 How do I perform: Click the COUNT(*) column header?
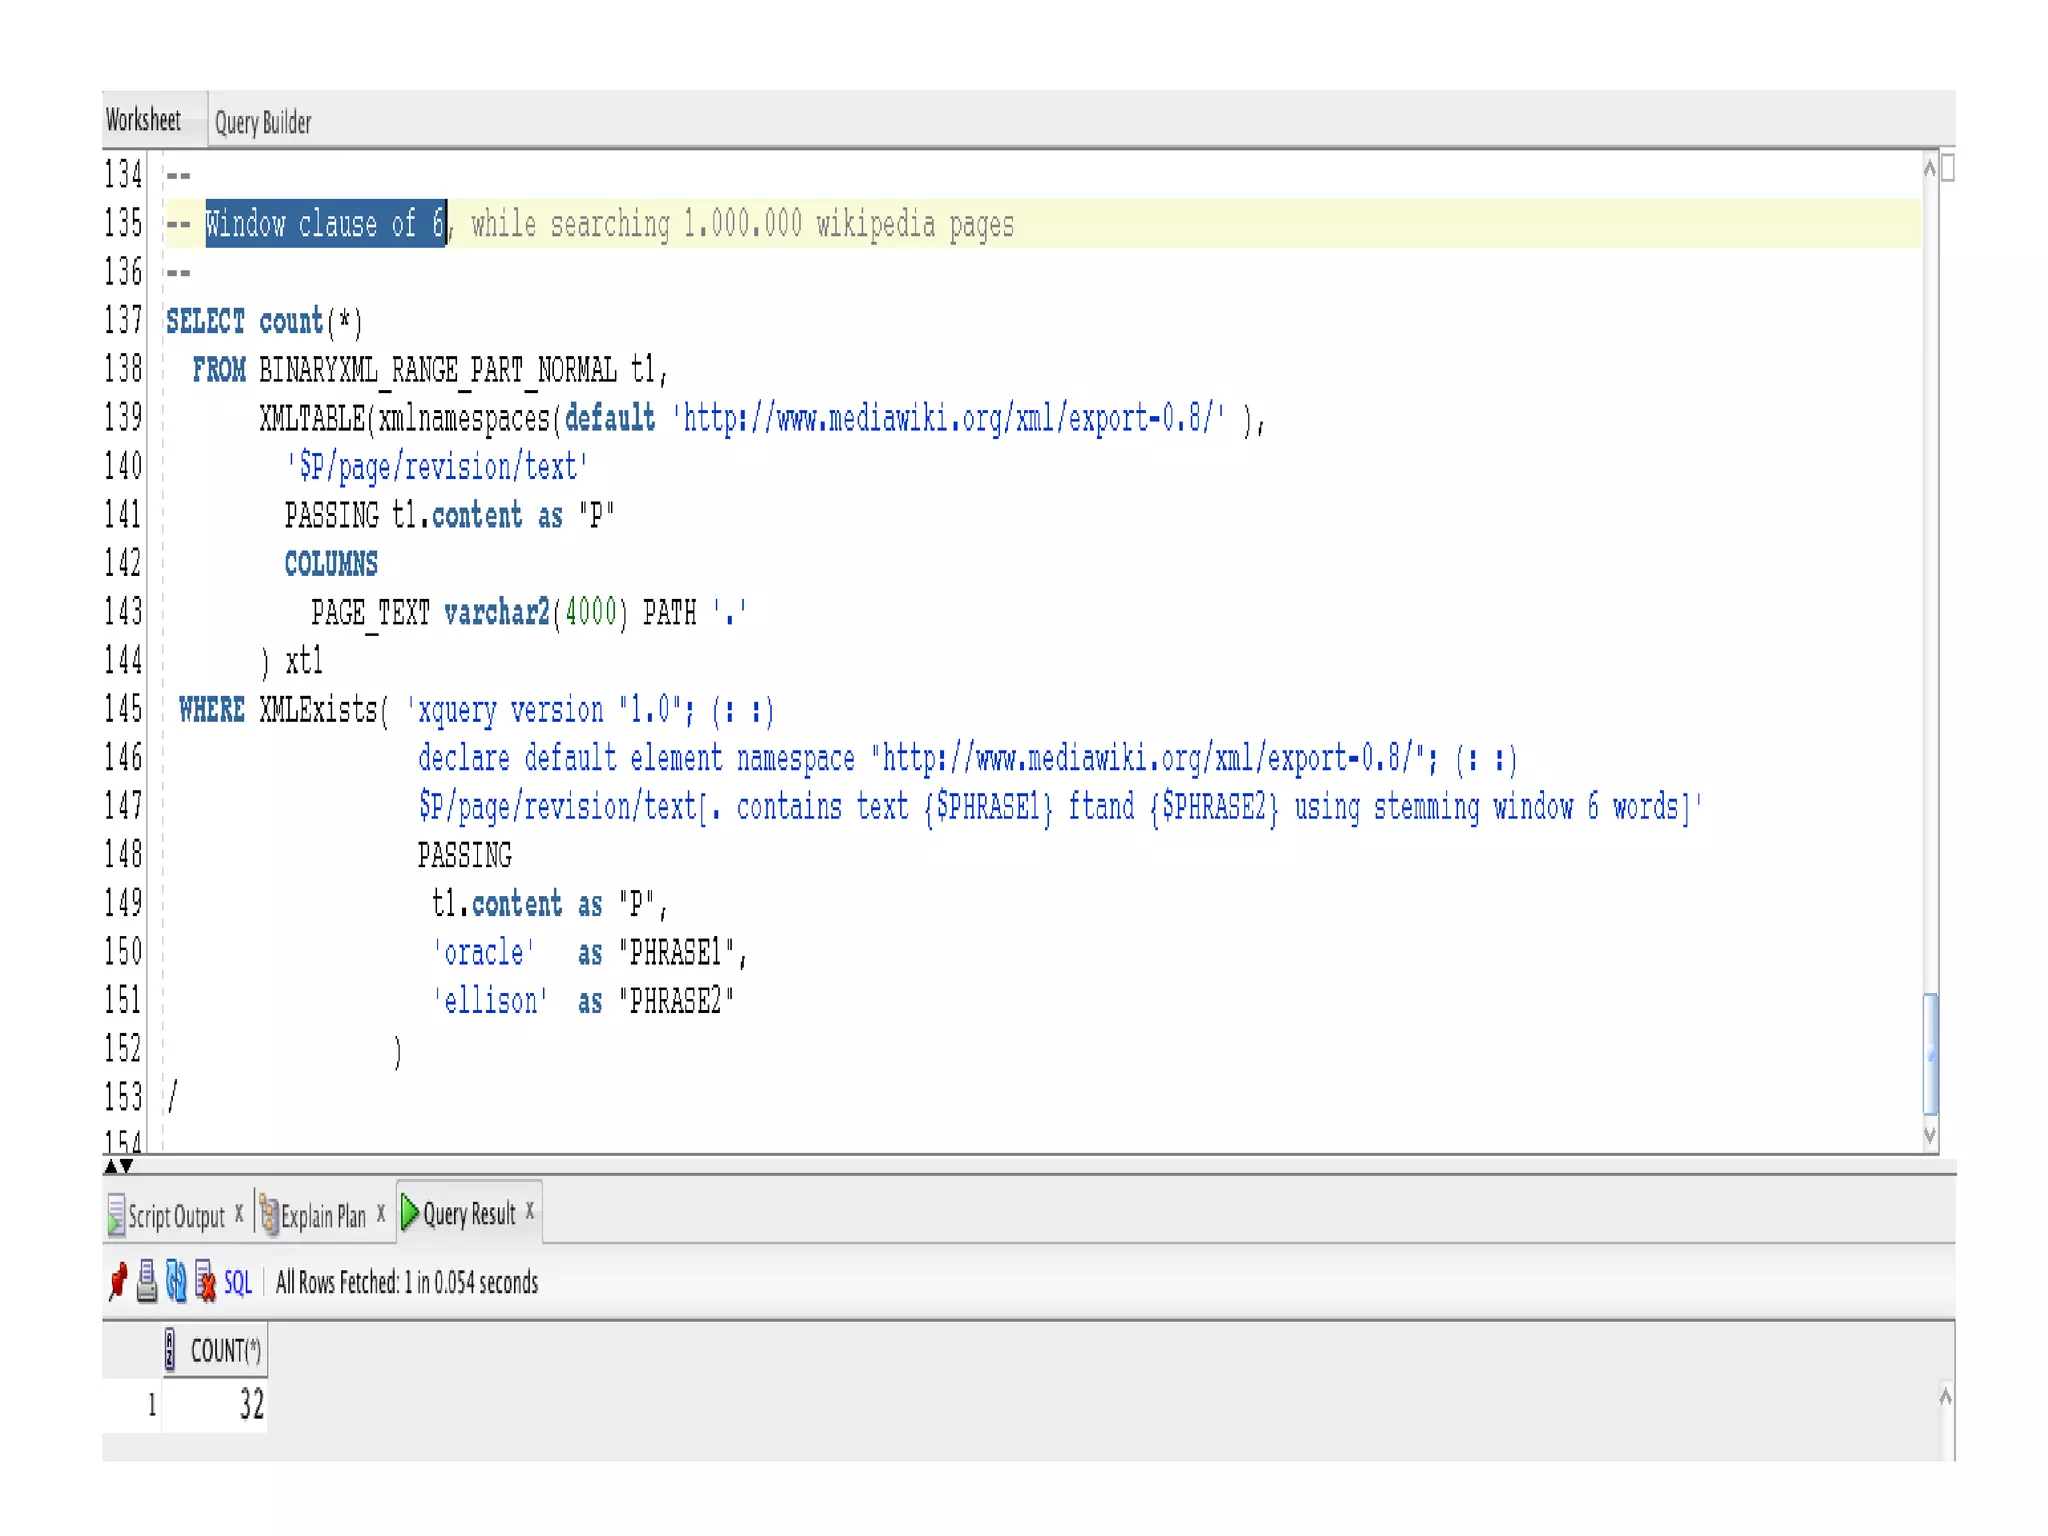click(225, 1351)
